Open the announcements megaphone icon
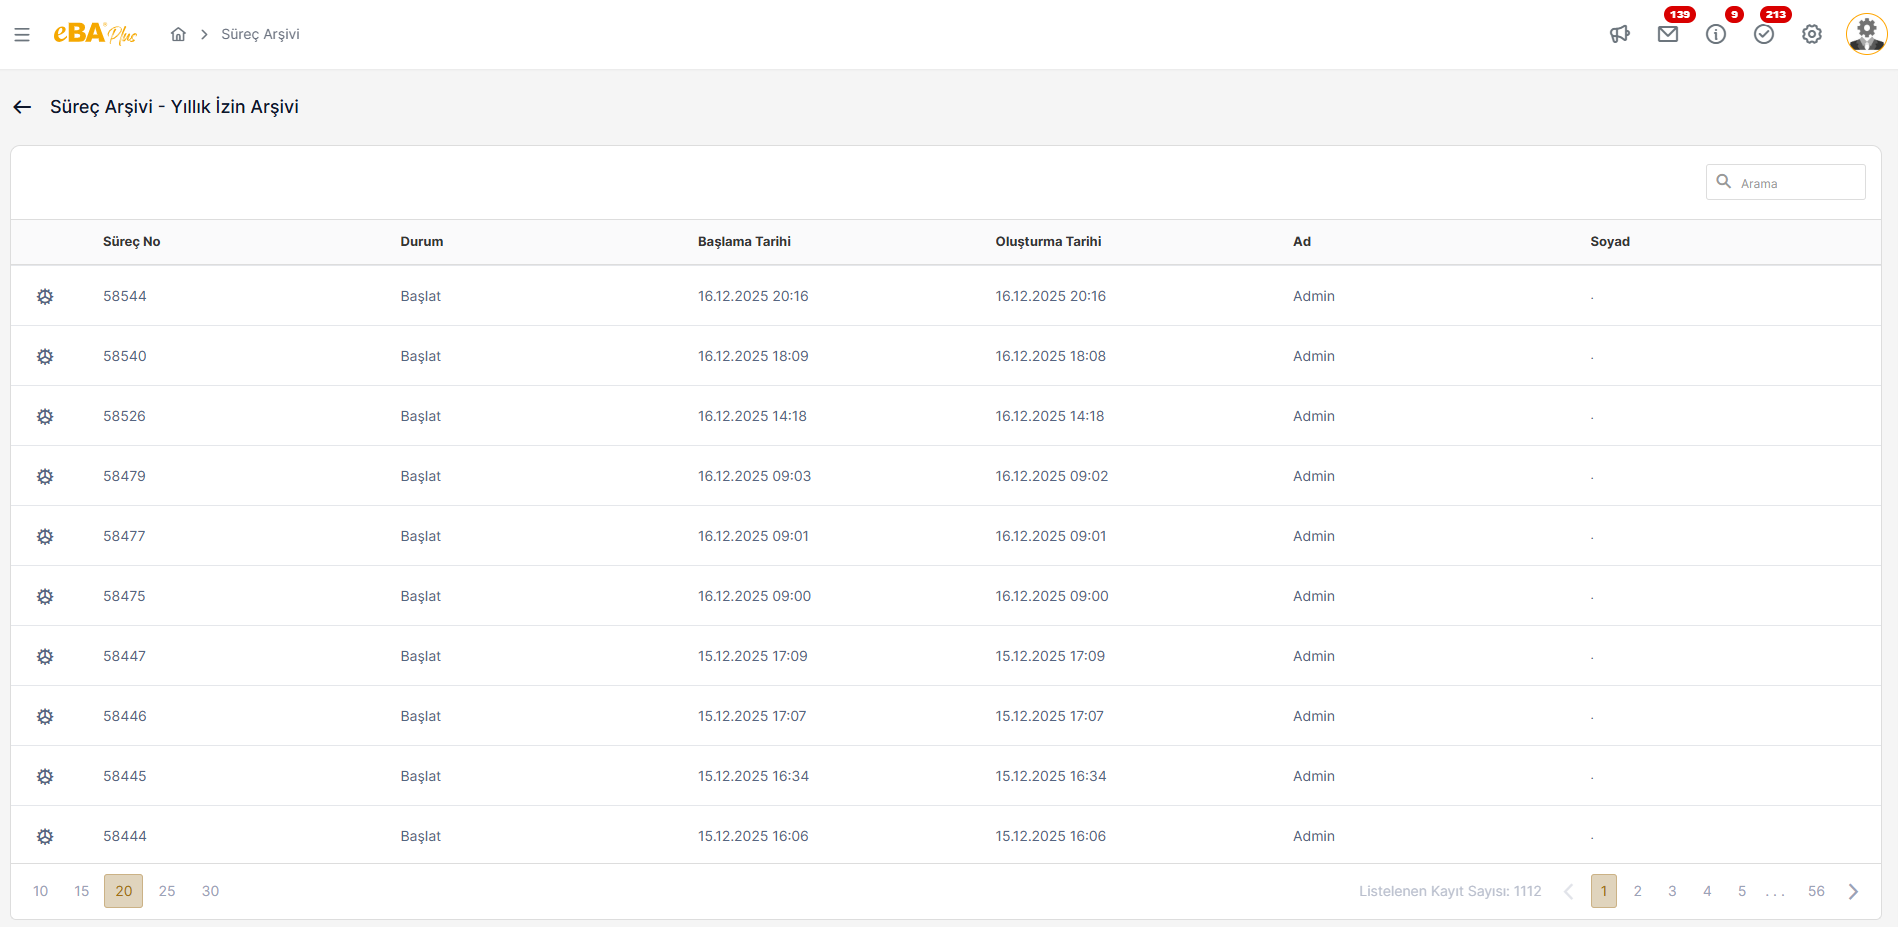 coord(1619,35)
